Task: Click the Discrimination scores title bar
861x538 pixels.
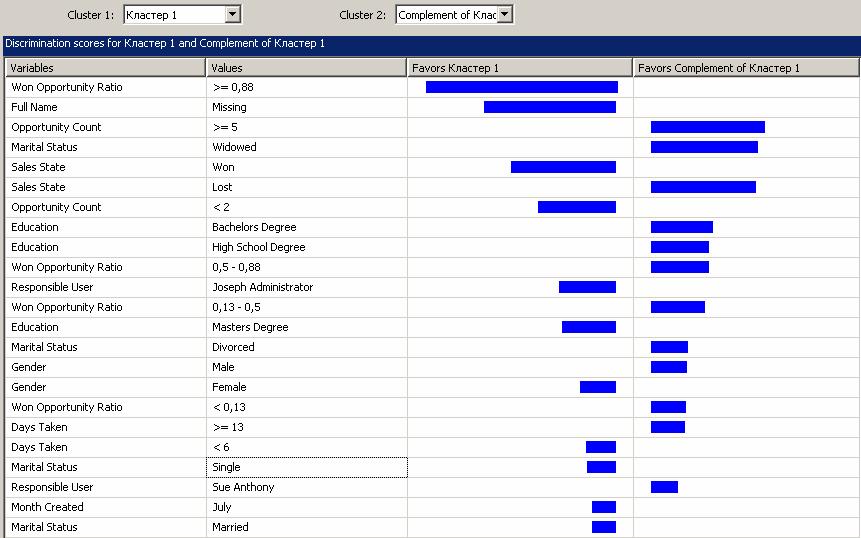Action: 432,44
